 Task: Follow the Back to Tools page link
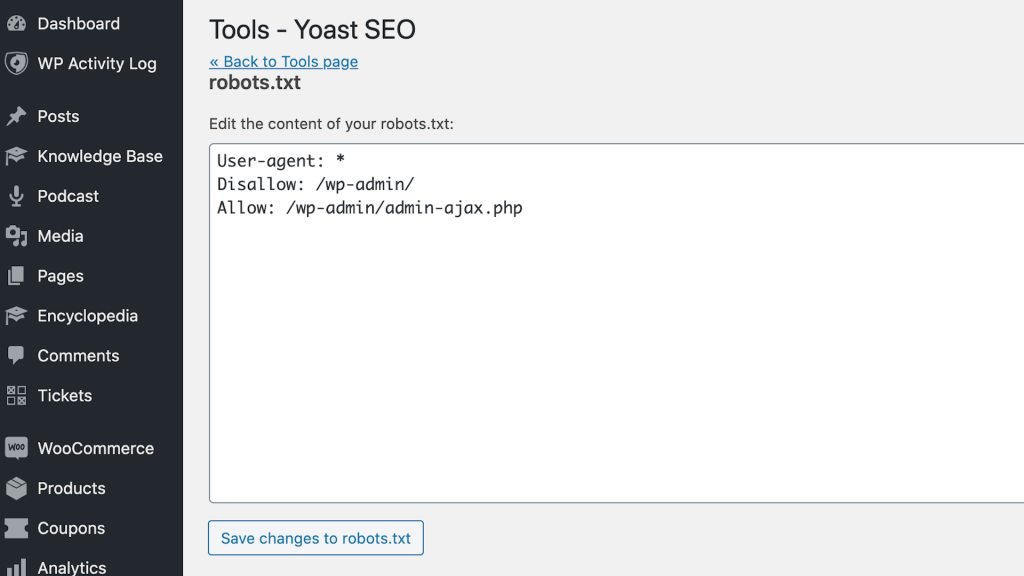pyautogui.click(x=283, y=62)
